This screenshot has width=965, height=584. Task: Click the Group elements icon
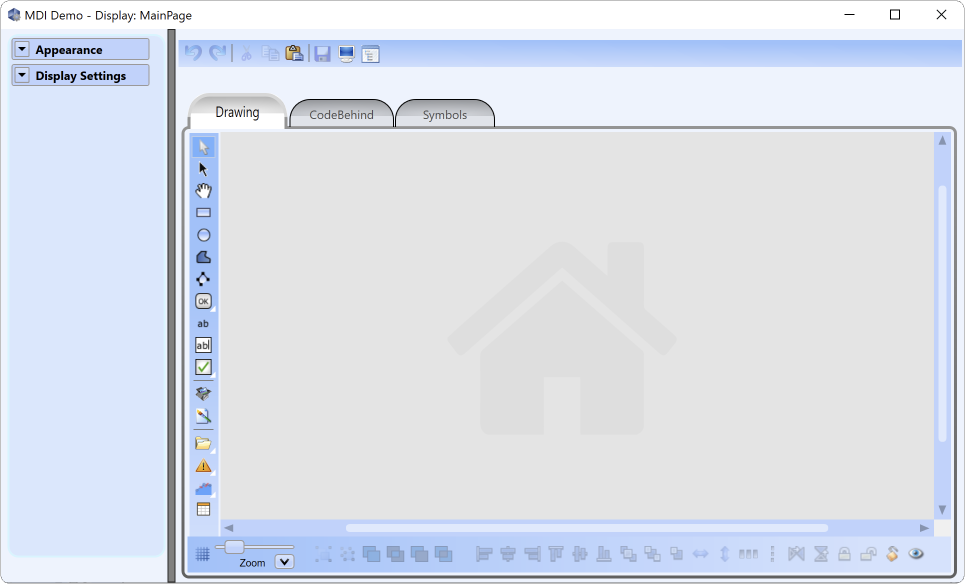[x=323, y=554]
